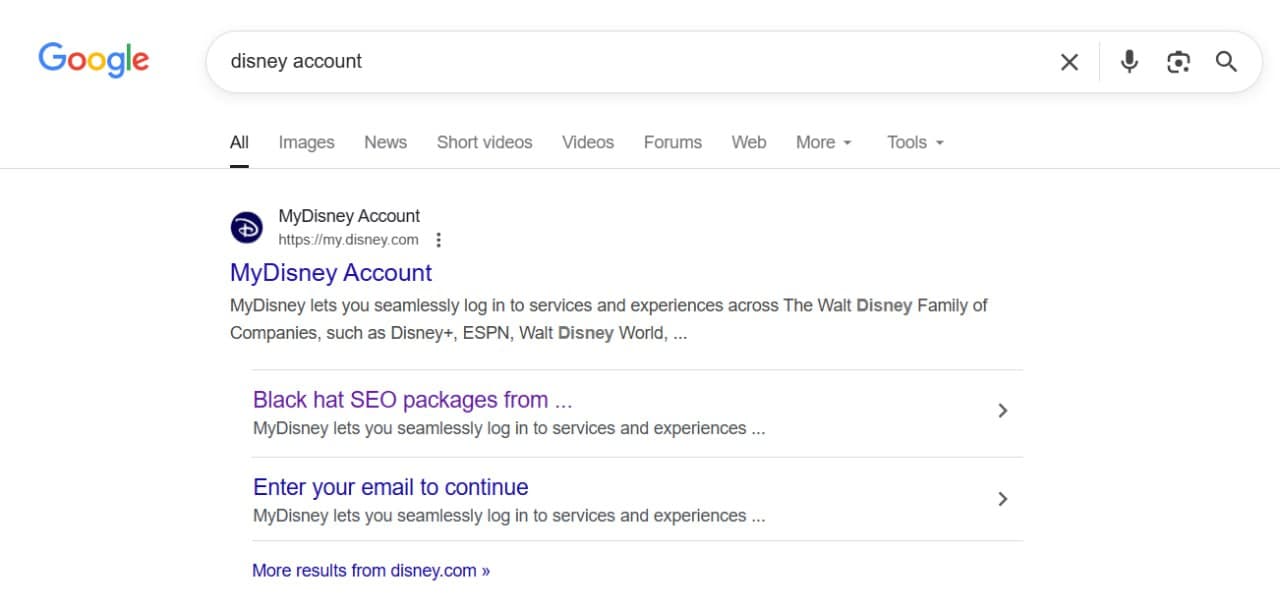Open the 'Black hat SEO packages from ...' sitelink
The width and height of the screenshot is (1280, 606).
[x=412, y=400]
